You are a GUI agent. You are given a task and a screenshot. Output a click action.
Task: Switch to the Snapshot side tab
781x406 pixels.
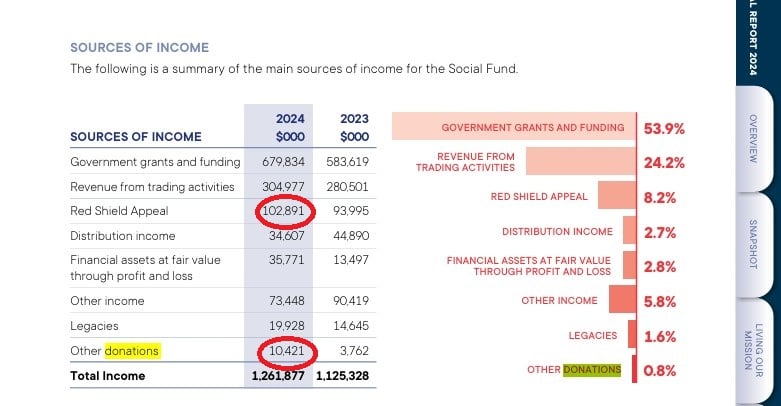pos(754,241)
